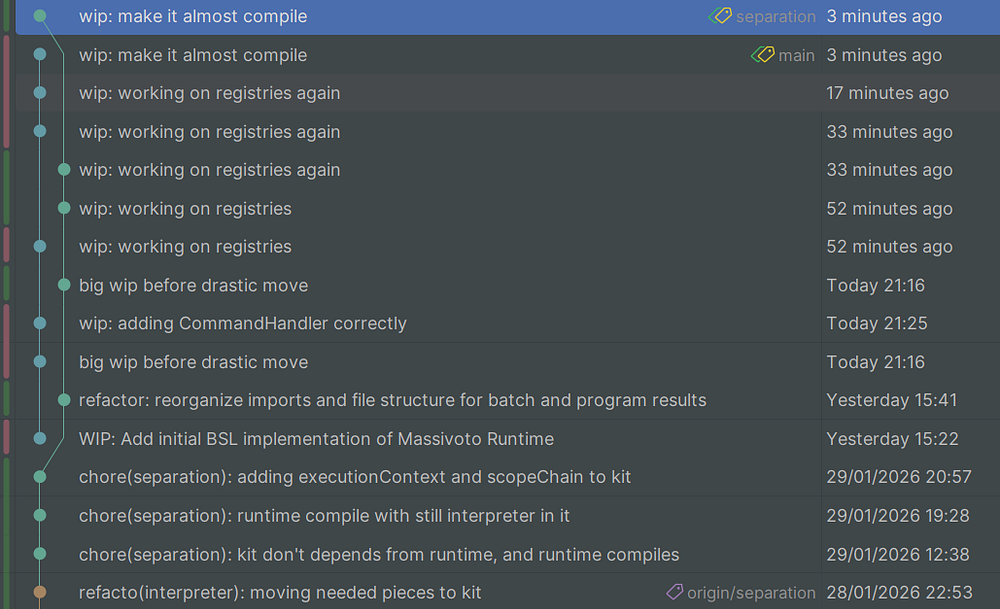1000x609 pixels.
Task: Click the "28/01/2026 22:53" commit date
Action: (899, 593)
